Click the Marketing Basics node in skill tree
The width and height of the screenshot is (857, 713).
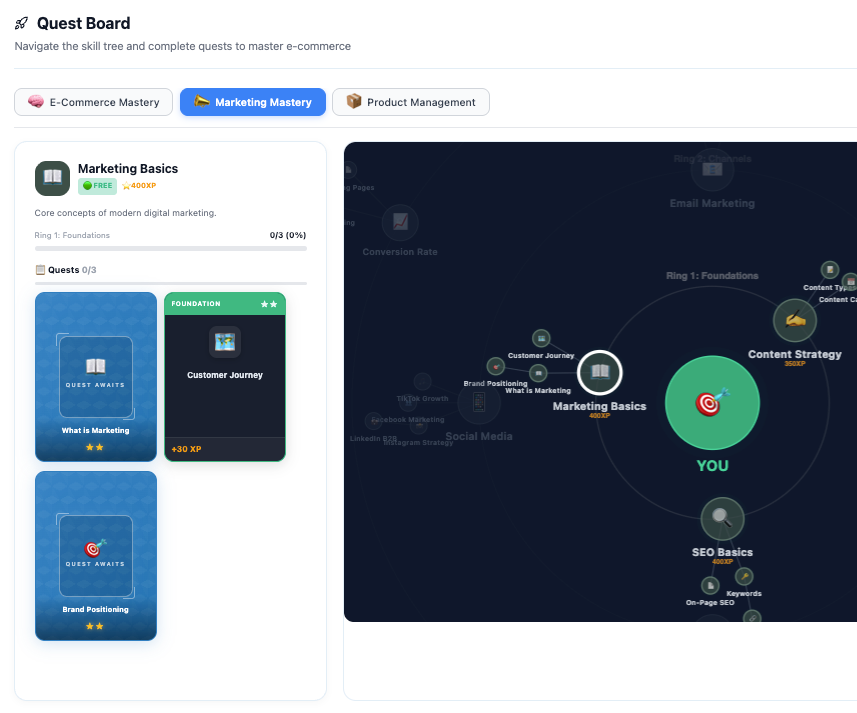pyautogui.click(x=600, y=373)
